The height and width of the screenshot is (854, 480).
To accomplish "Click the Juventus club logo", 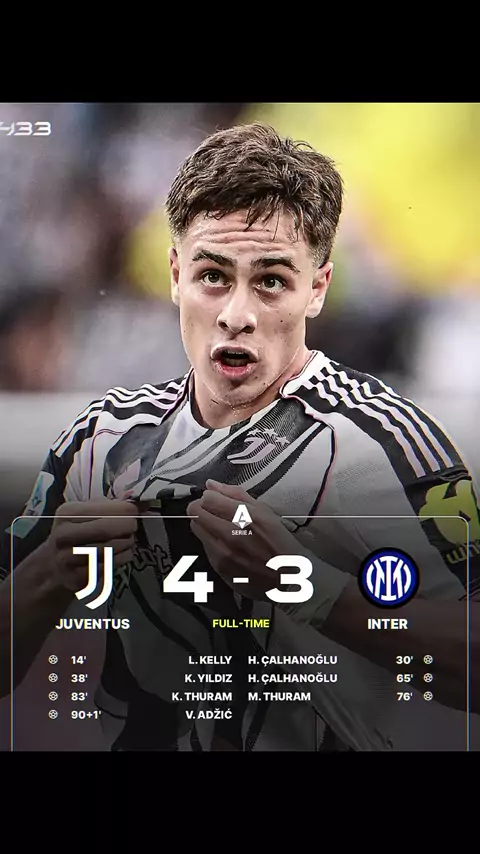I will tap(94, 578).
